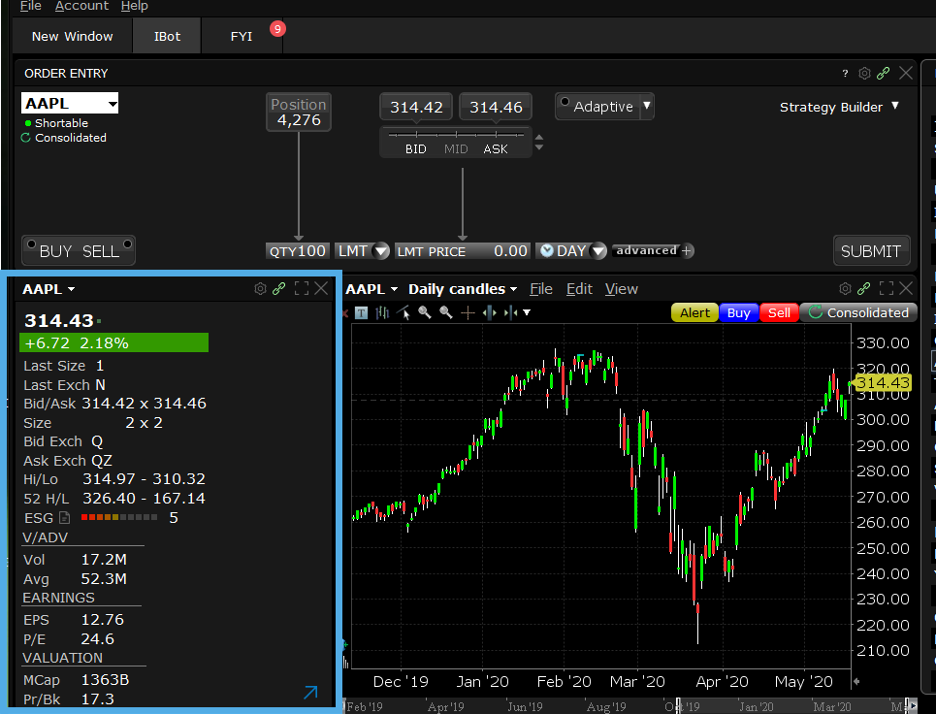Select the BUY radio button

pyautogui.click(x=32, y=244)
